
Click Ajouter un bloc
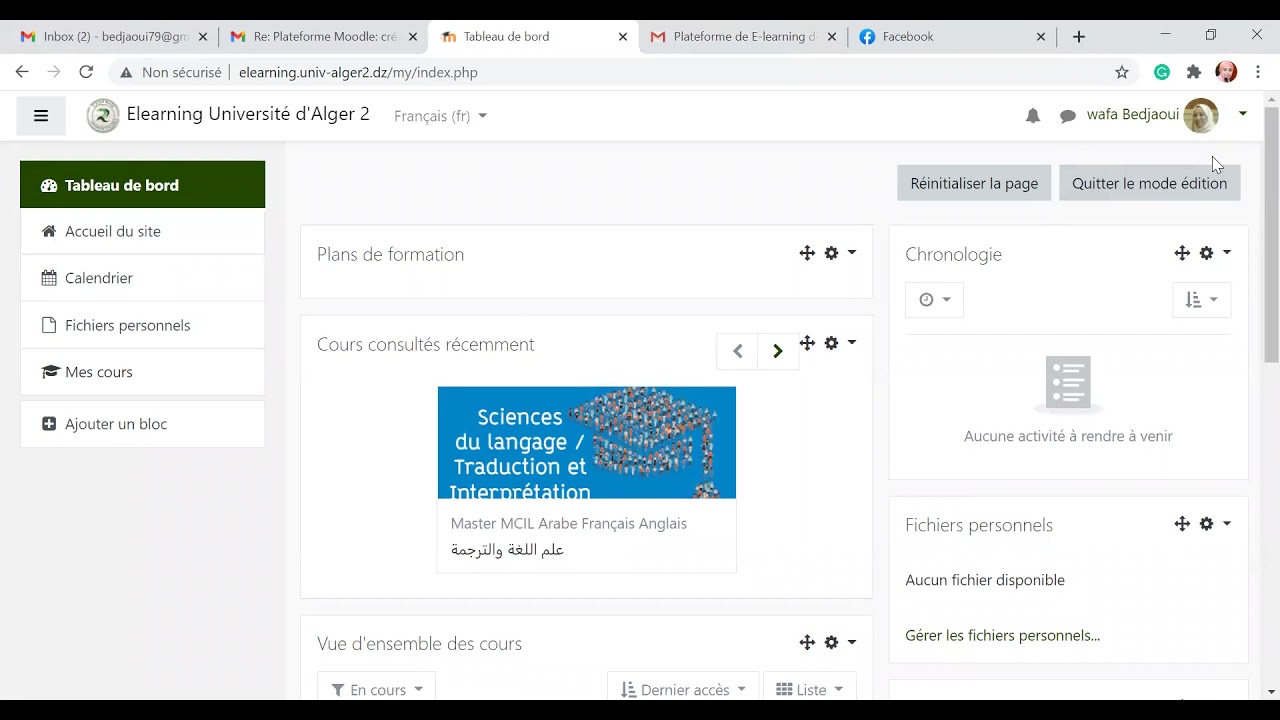pos(142,424)
